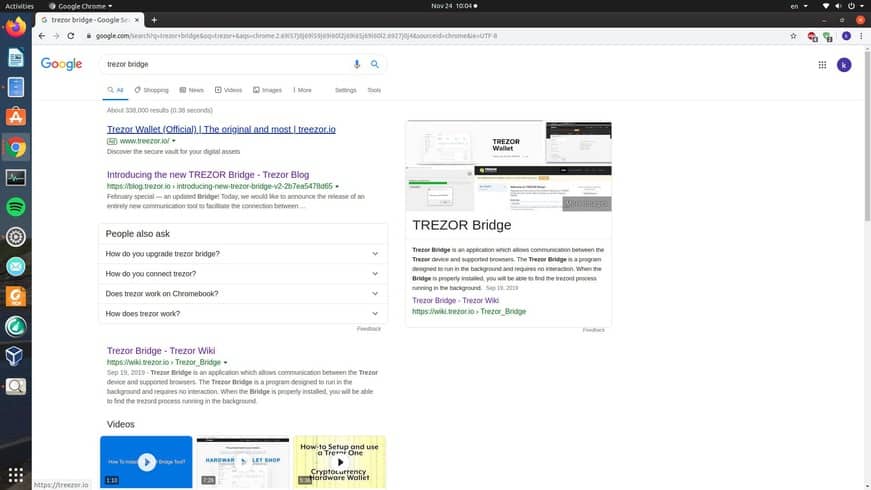Click the Google Chrome dock icon
Screen dimensions: 871x490
[16, 147]
